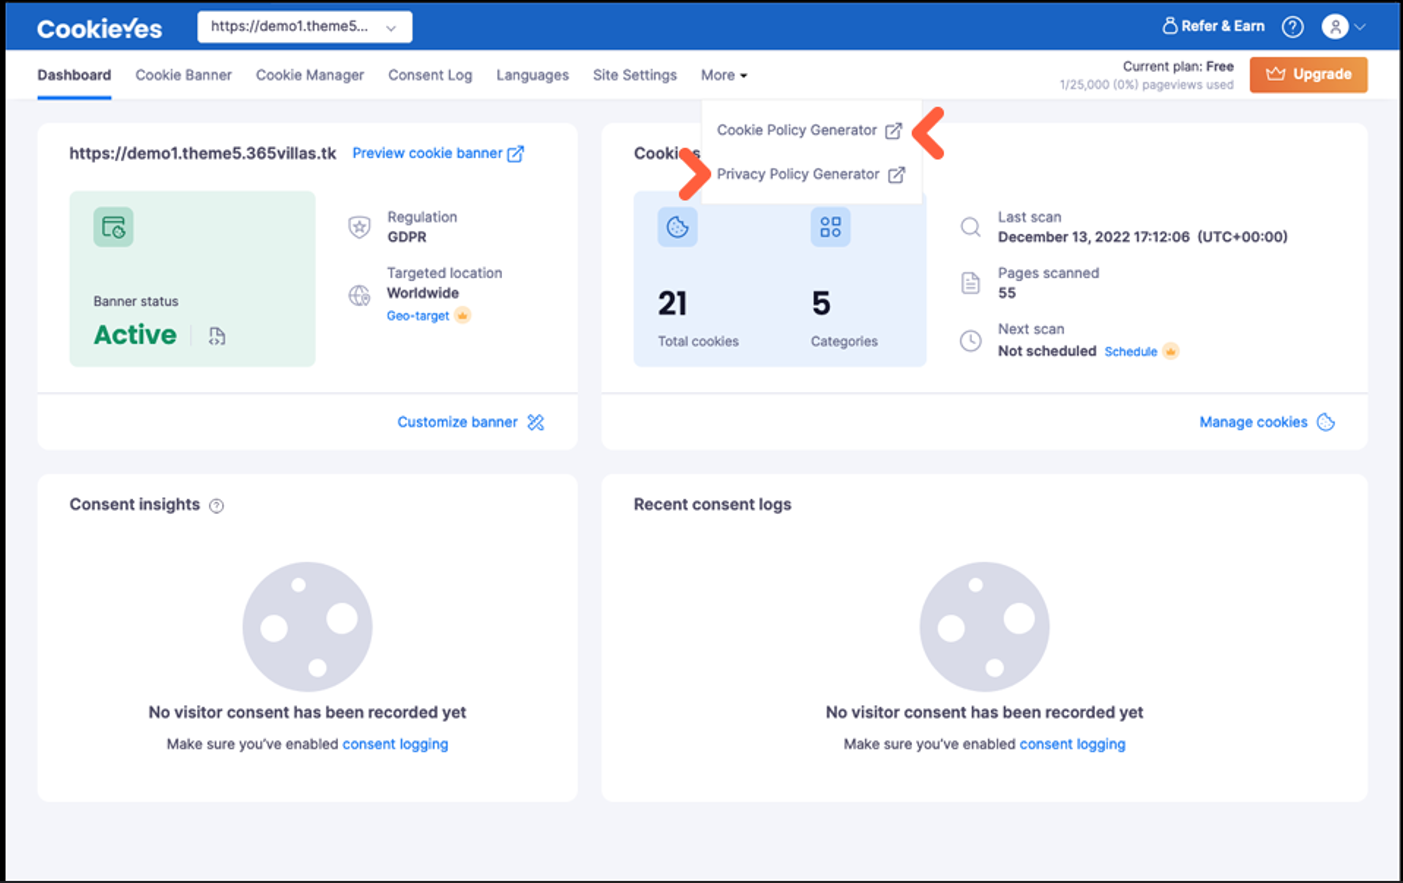Screen dimensions: 1403x883
Task: Open the user account avatar menu
Action: coord(1335,27)
